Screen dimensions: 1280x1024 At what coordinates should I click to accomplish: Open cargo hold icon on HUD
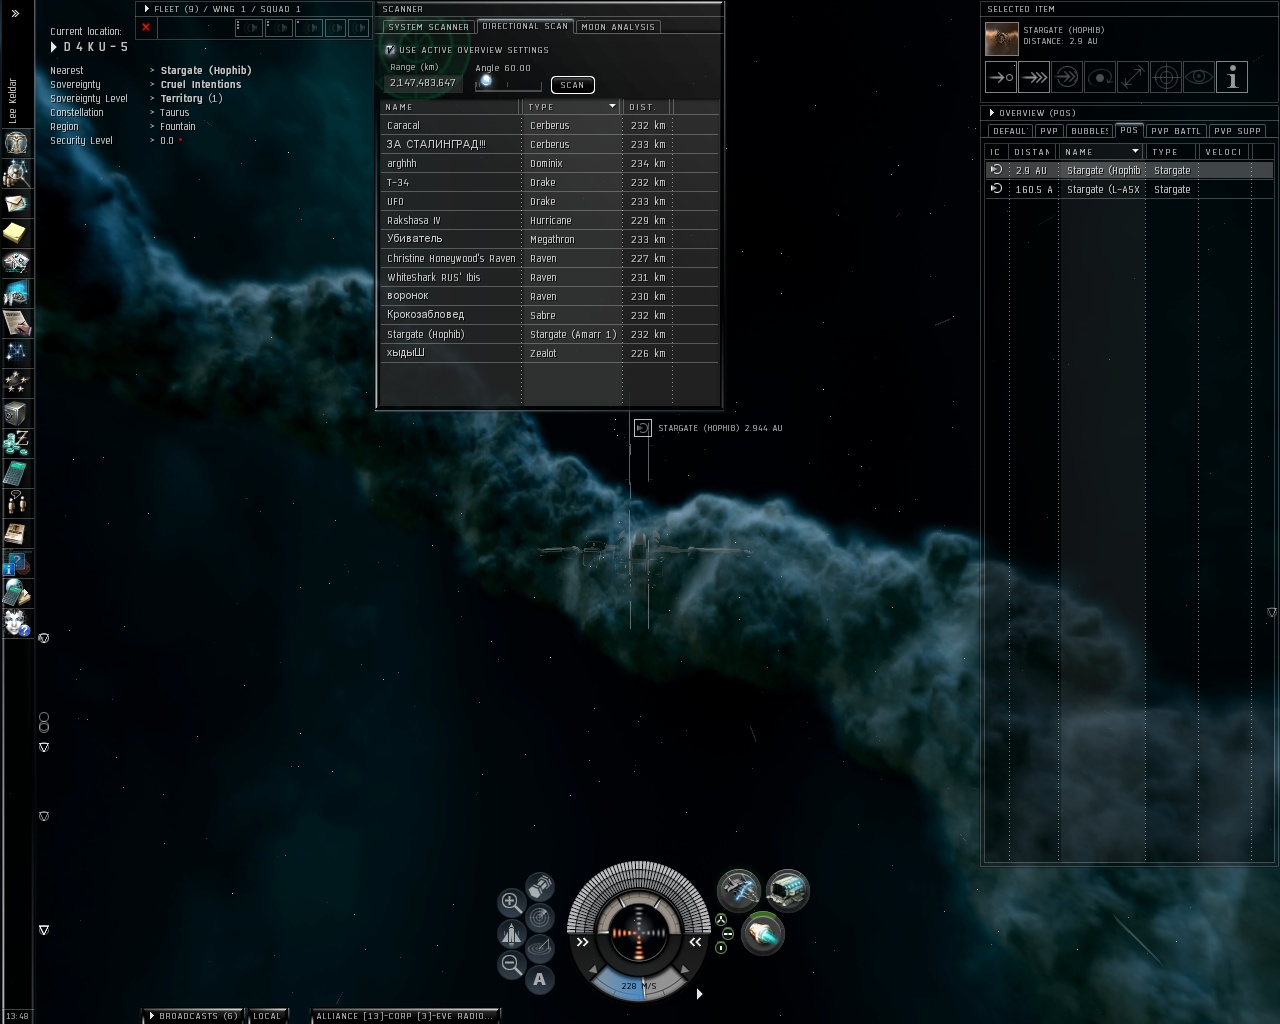click(x=540, y=886)
